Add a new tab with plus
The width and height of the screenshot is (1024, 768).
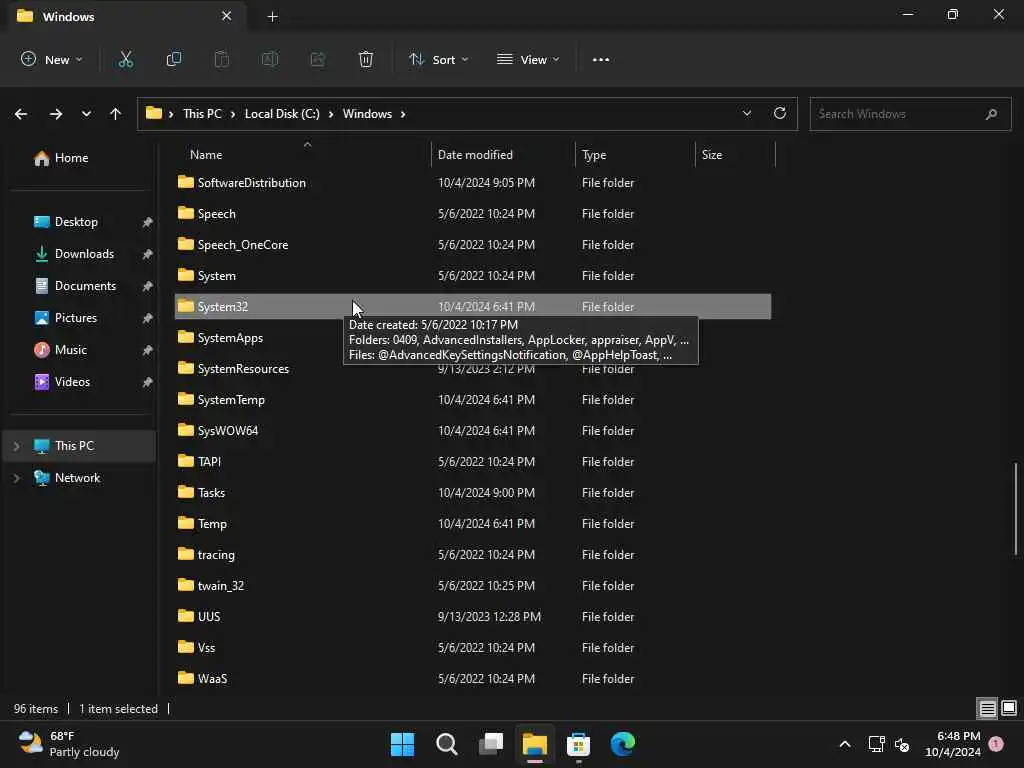(x=272, y=17)
